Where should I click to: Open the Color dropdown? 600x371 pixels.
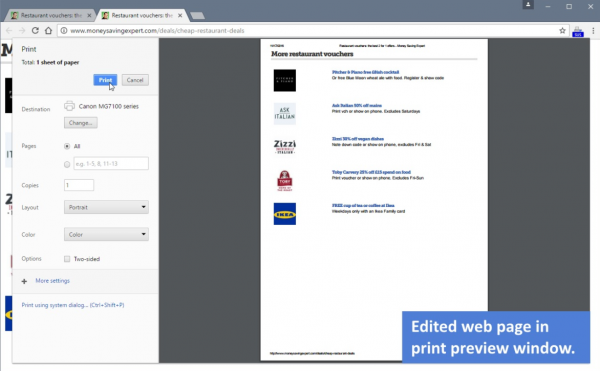tap(106, 234)
